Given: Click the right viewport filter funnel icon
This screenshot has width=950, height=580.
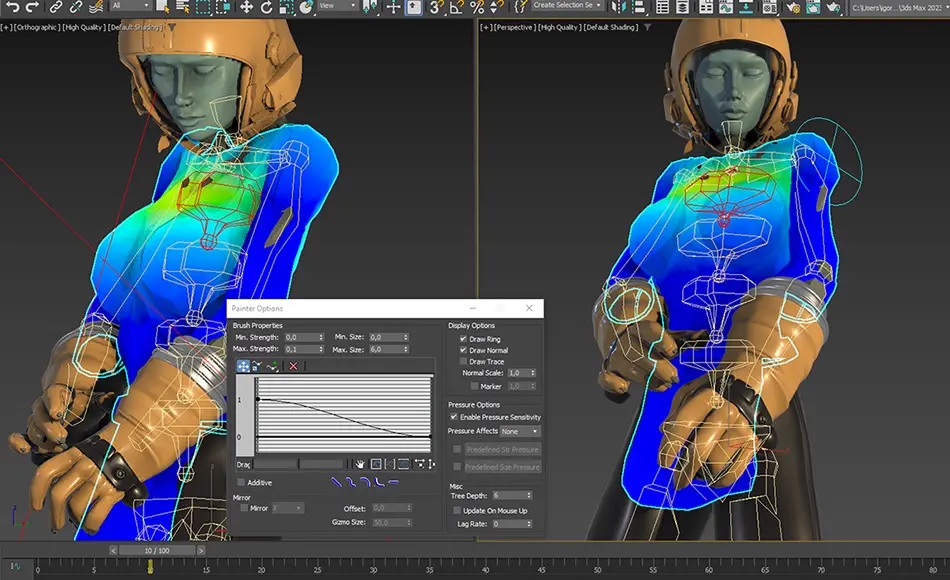Looking at the screenshot, I should coord(648,27).
